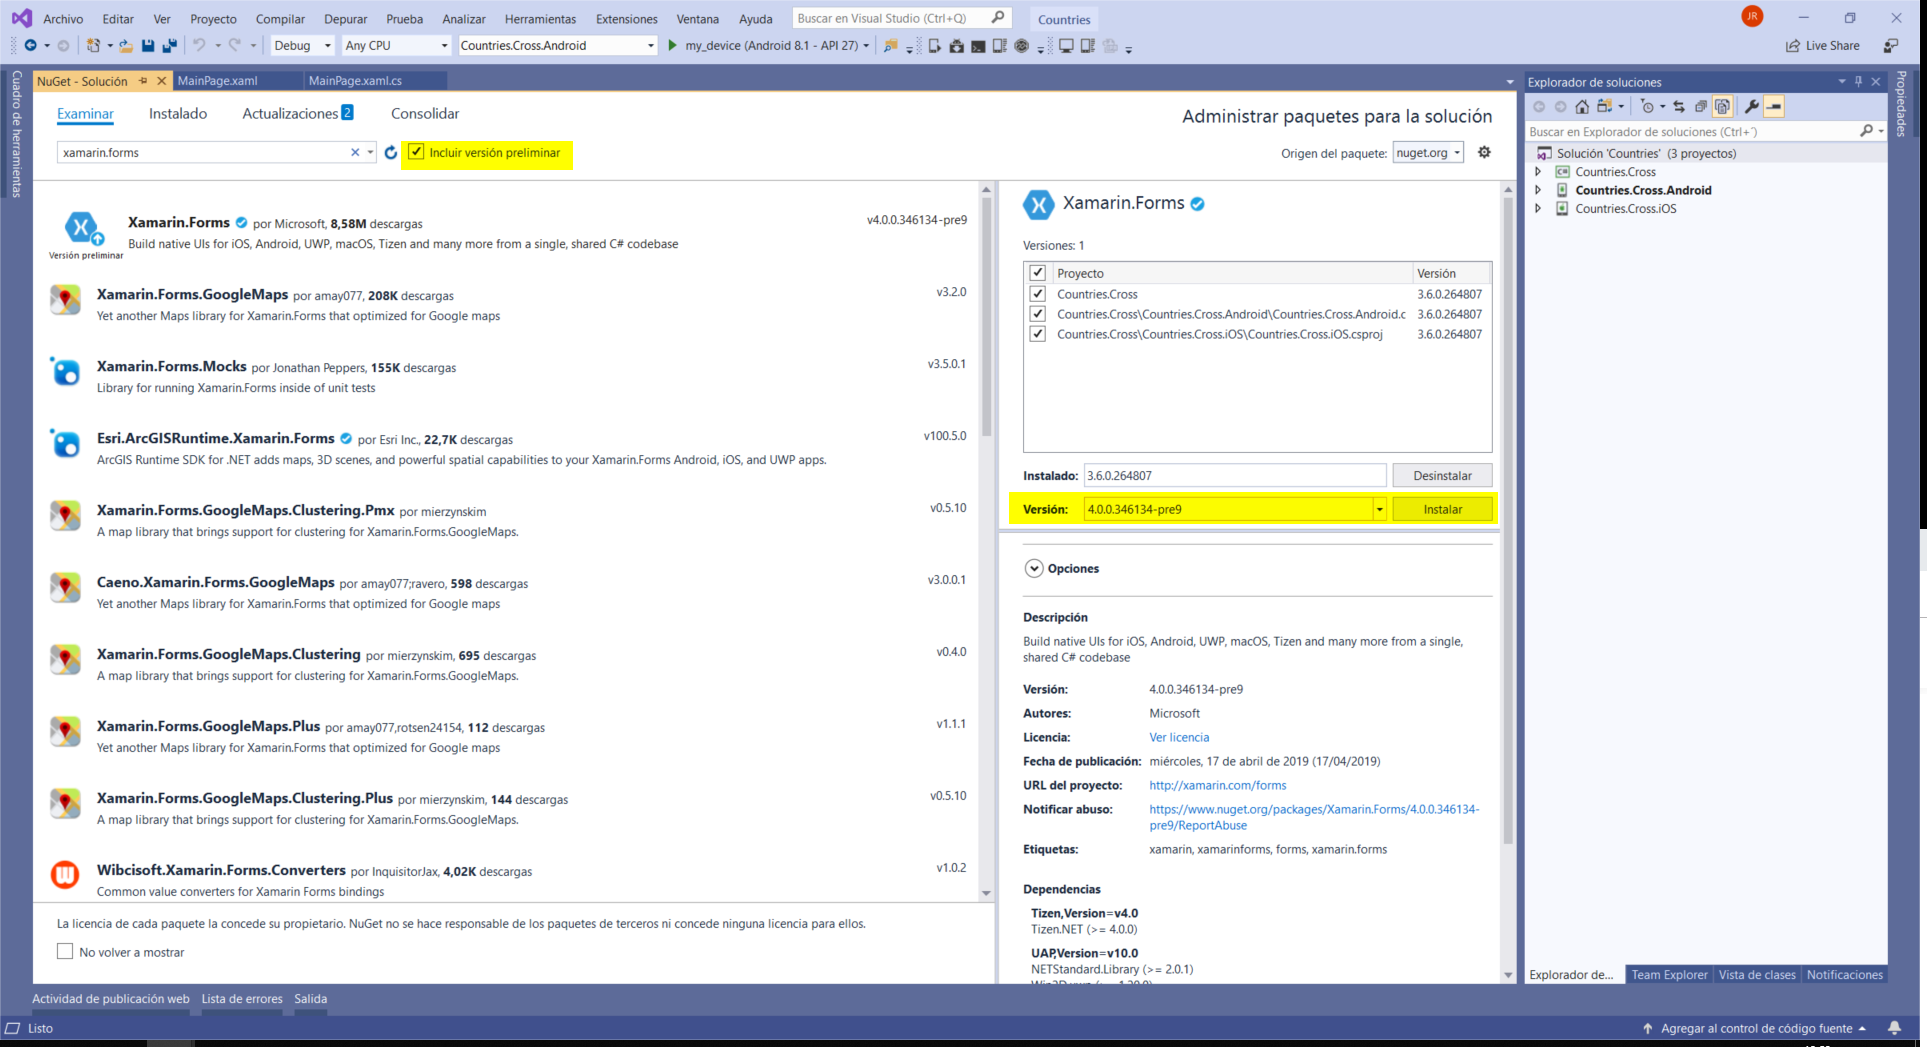Switch to the Actualizaciones tab
Viewport: 1927px width, 1047px height.
point(297,113)
